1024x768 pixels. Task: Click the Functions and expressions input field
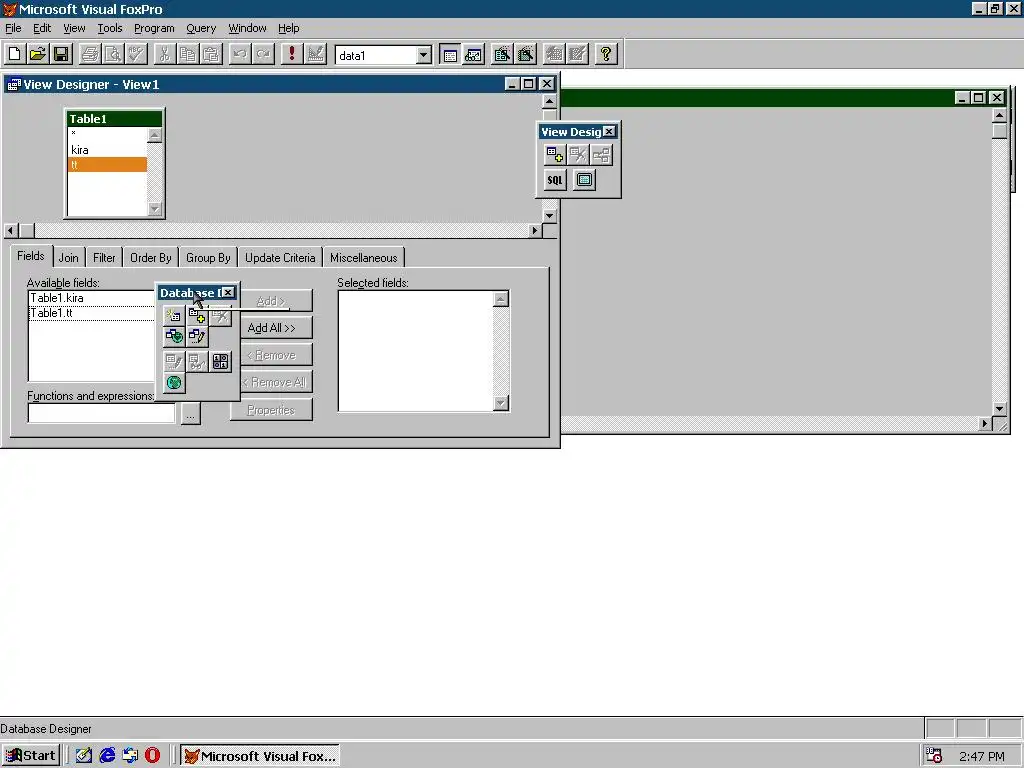tap(101, 413)
